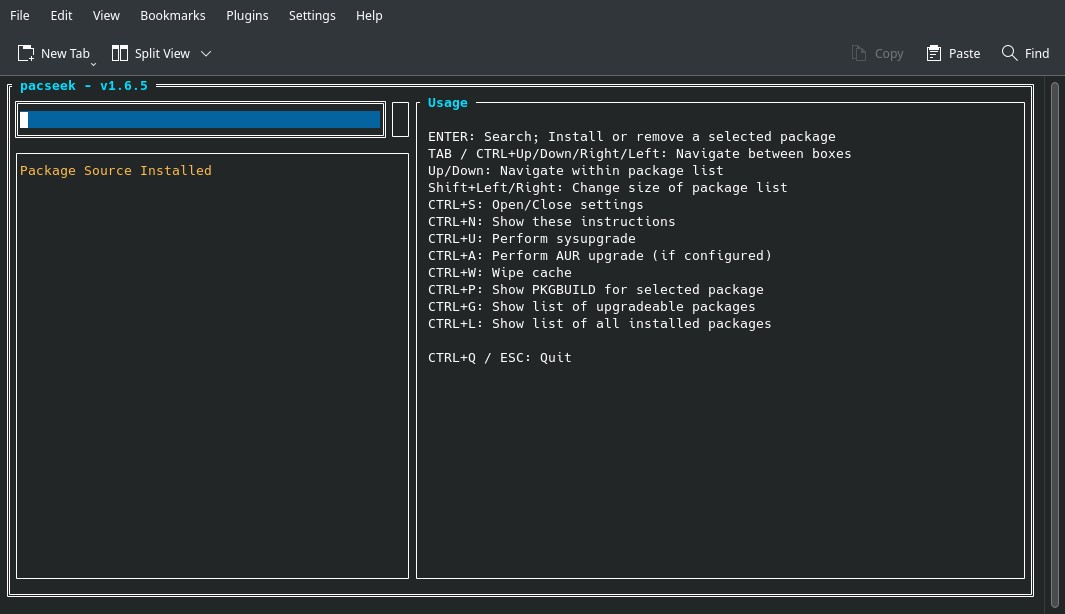Expand the New Tab dropdown arrow
Screen dimensions: 1065x614
click(94, 63)
